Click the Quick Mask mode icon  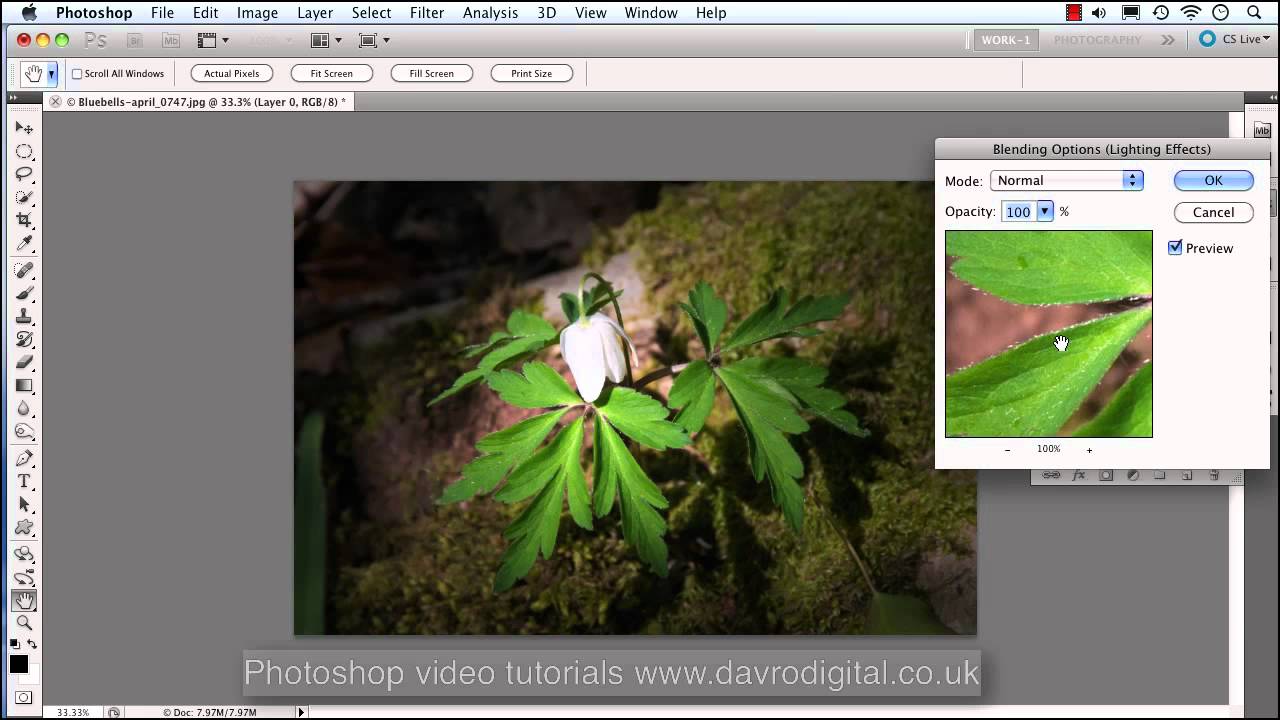coord(24,697)
